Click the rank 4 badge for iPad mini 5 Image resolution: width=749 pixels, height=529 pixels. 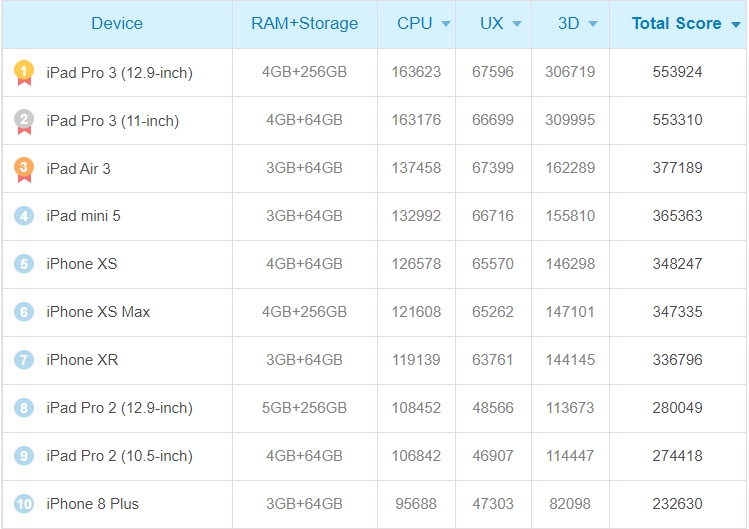pos(24,216)
